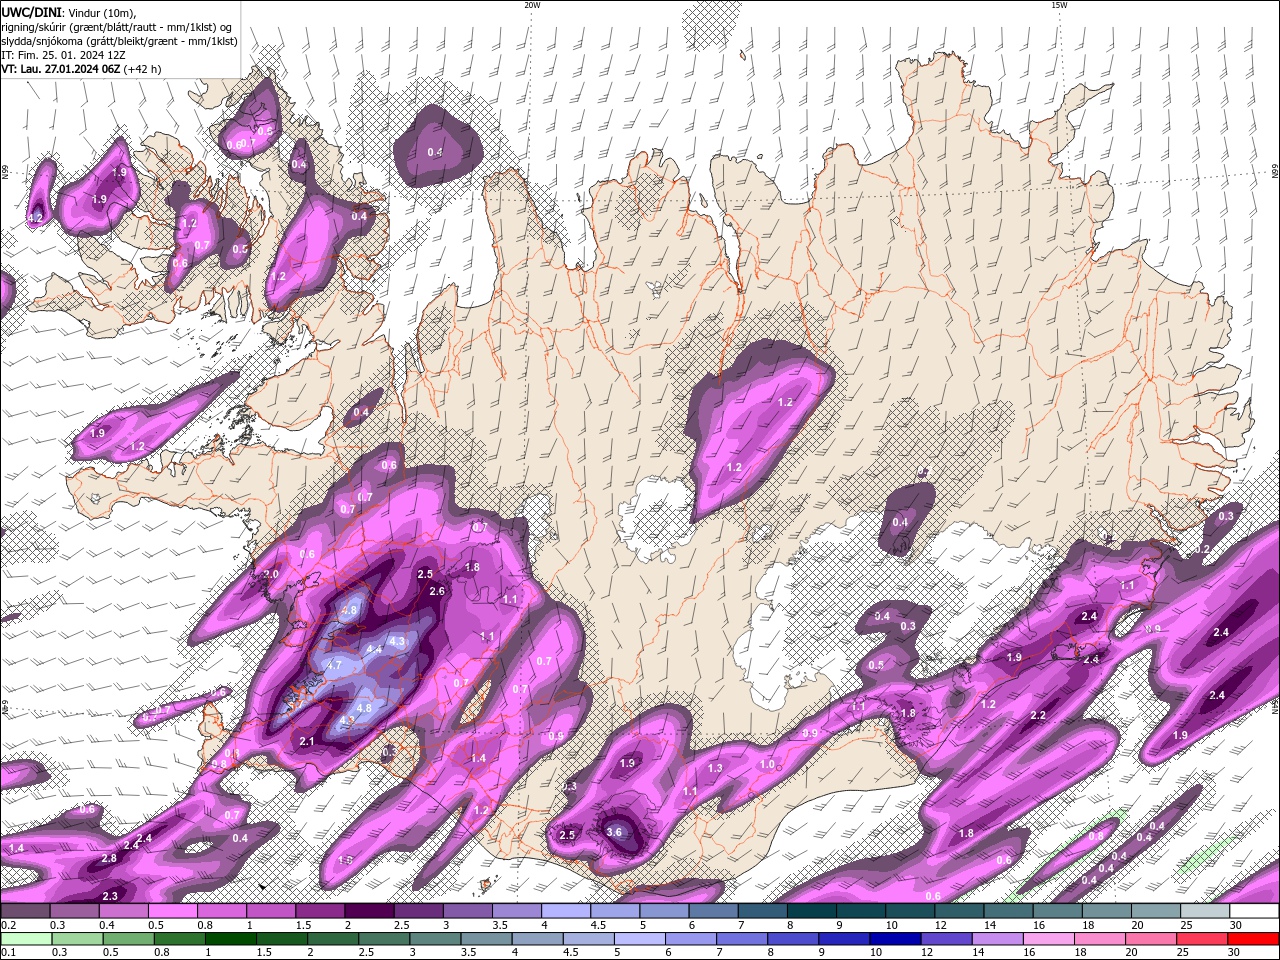Click the 0.2 label on the snow scale
Screen dimensions: 1280x960
[7, 926]
